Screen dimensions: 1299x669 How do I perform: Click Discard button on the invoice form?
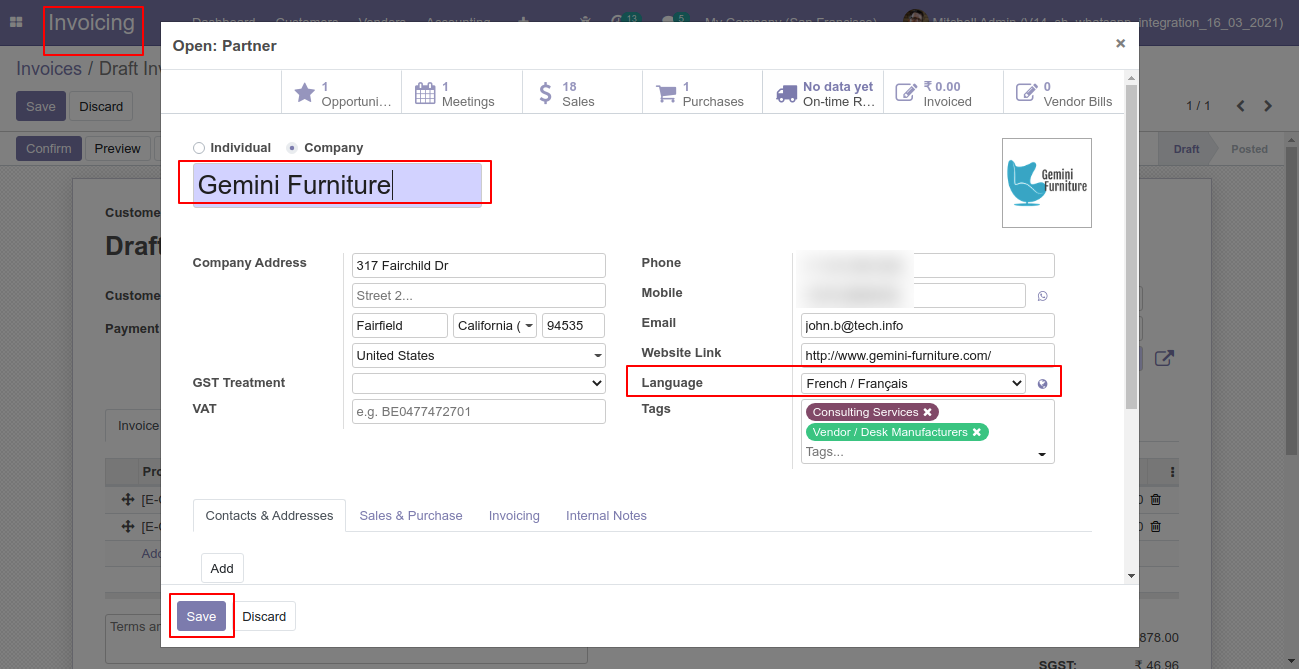(x=101, y=106)
